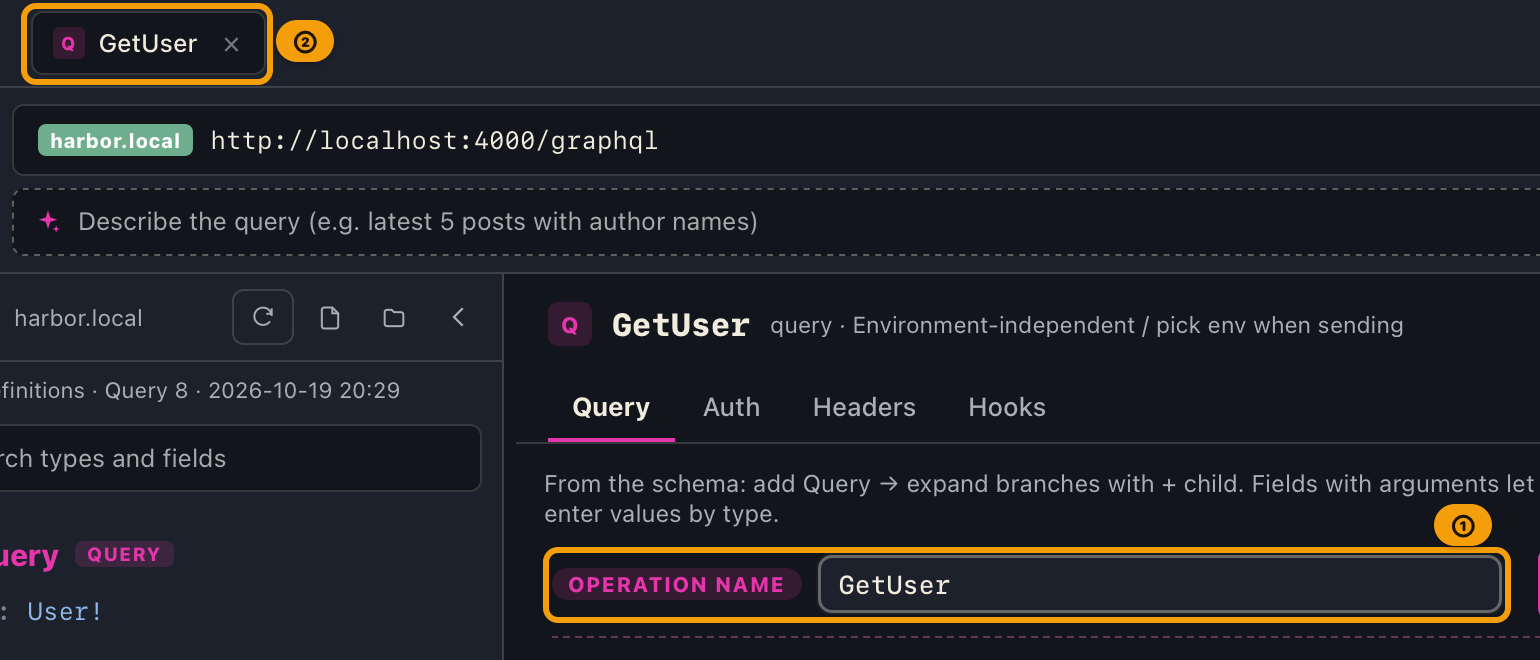
Task: Click the Q query icon in GetUser tab
Action: point(68,44)
